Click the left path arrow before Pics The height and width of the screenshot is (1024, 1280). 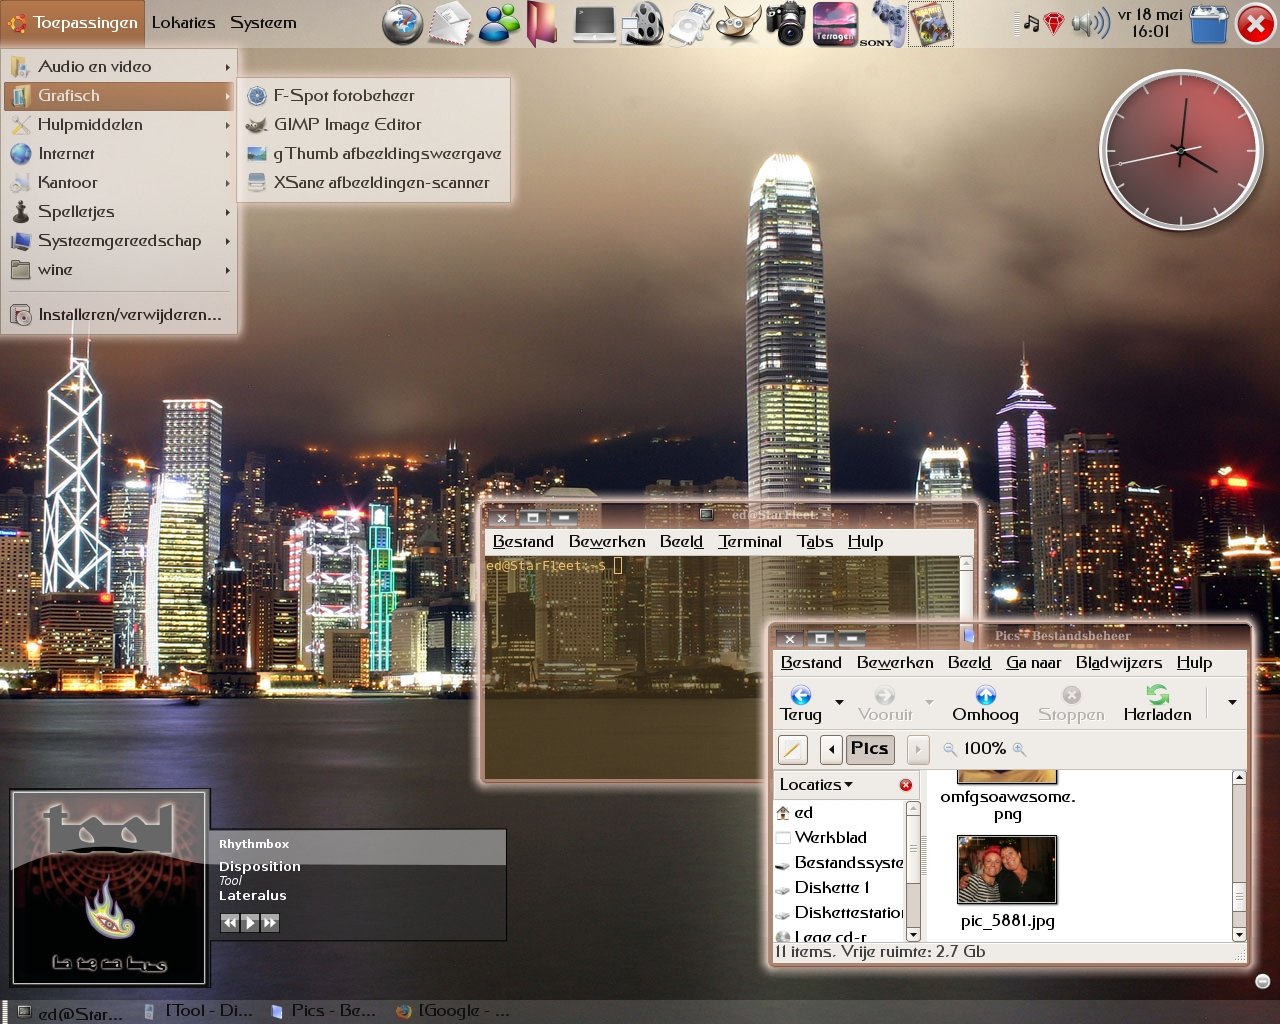(x=830, y=749)
